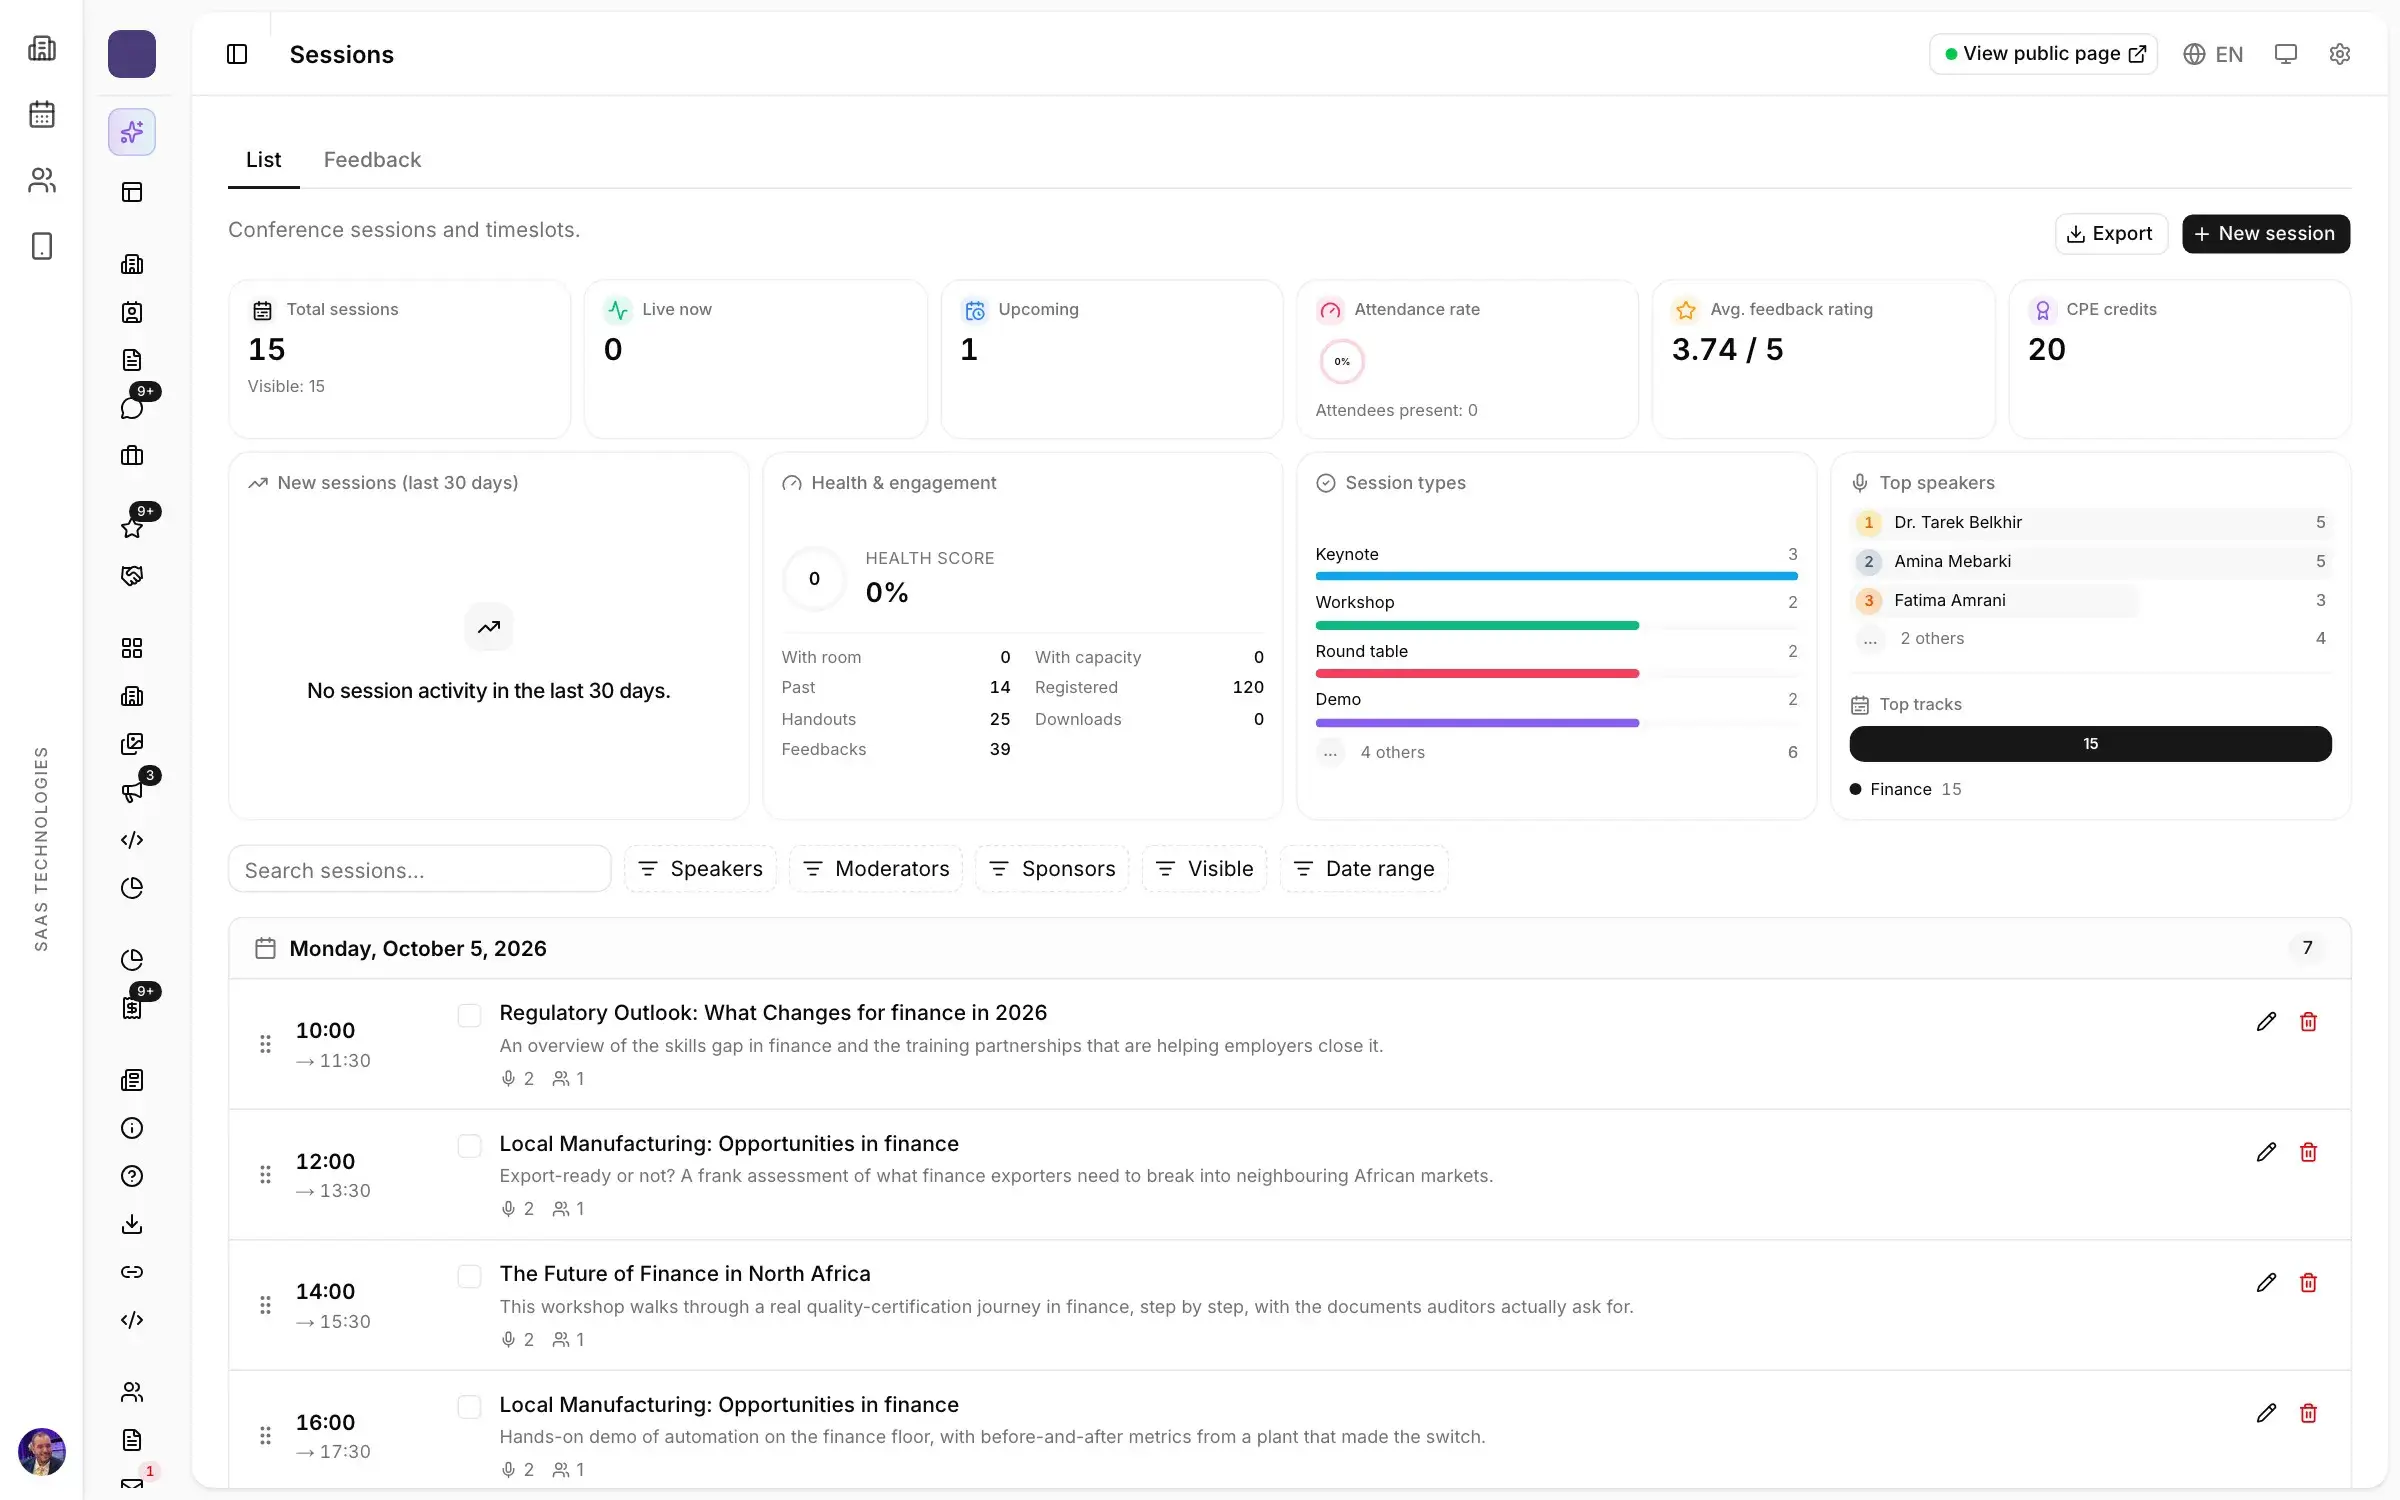
Task: Click the Finance top tracks black bar
Action: pos(2090,744)
